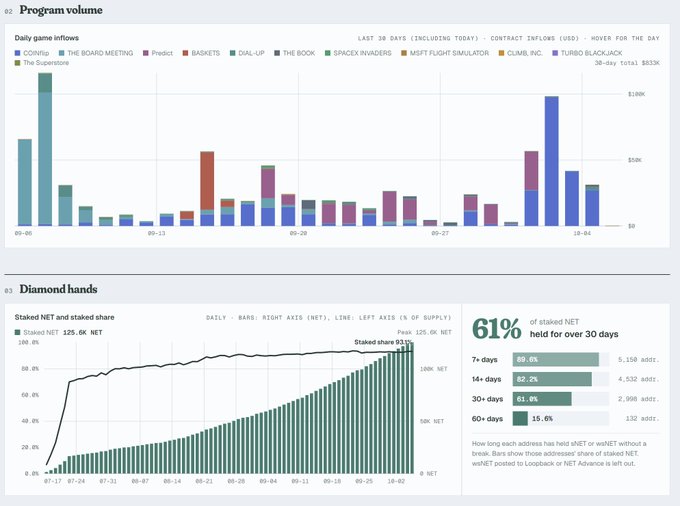680x506 pixels.
Task: Select the 60+ days 15.6% progress bar
Action: [561, 418]
